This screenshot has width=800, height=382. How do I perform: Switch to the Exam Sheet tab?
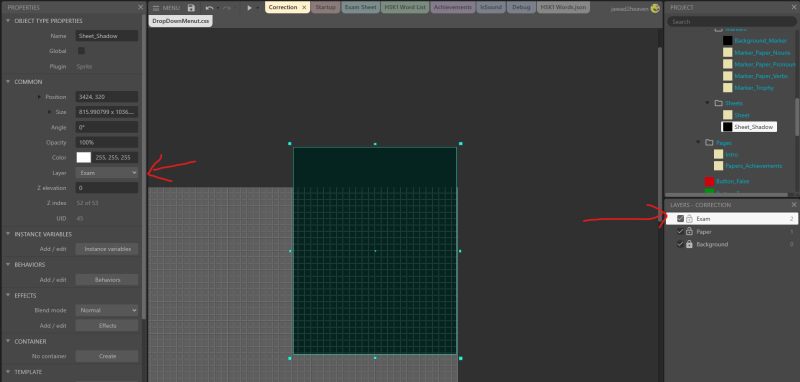361,8
